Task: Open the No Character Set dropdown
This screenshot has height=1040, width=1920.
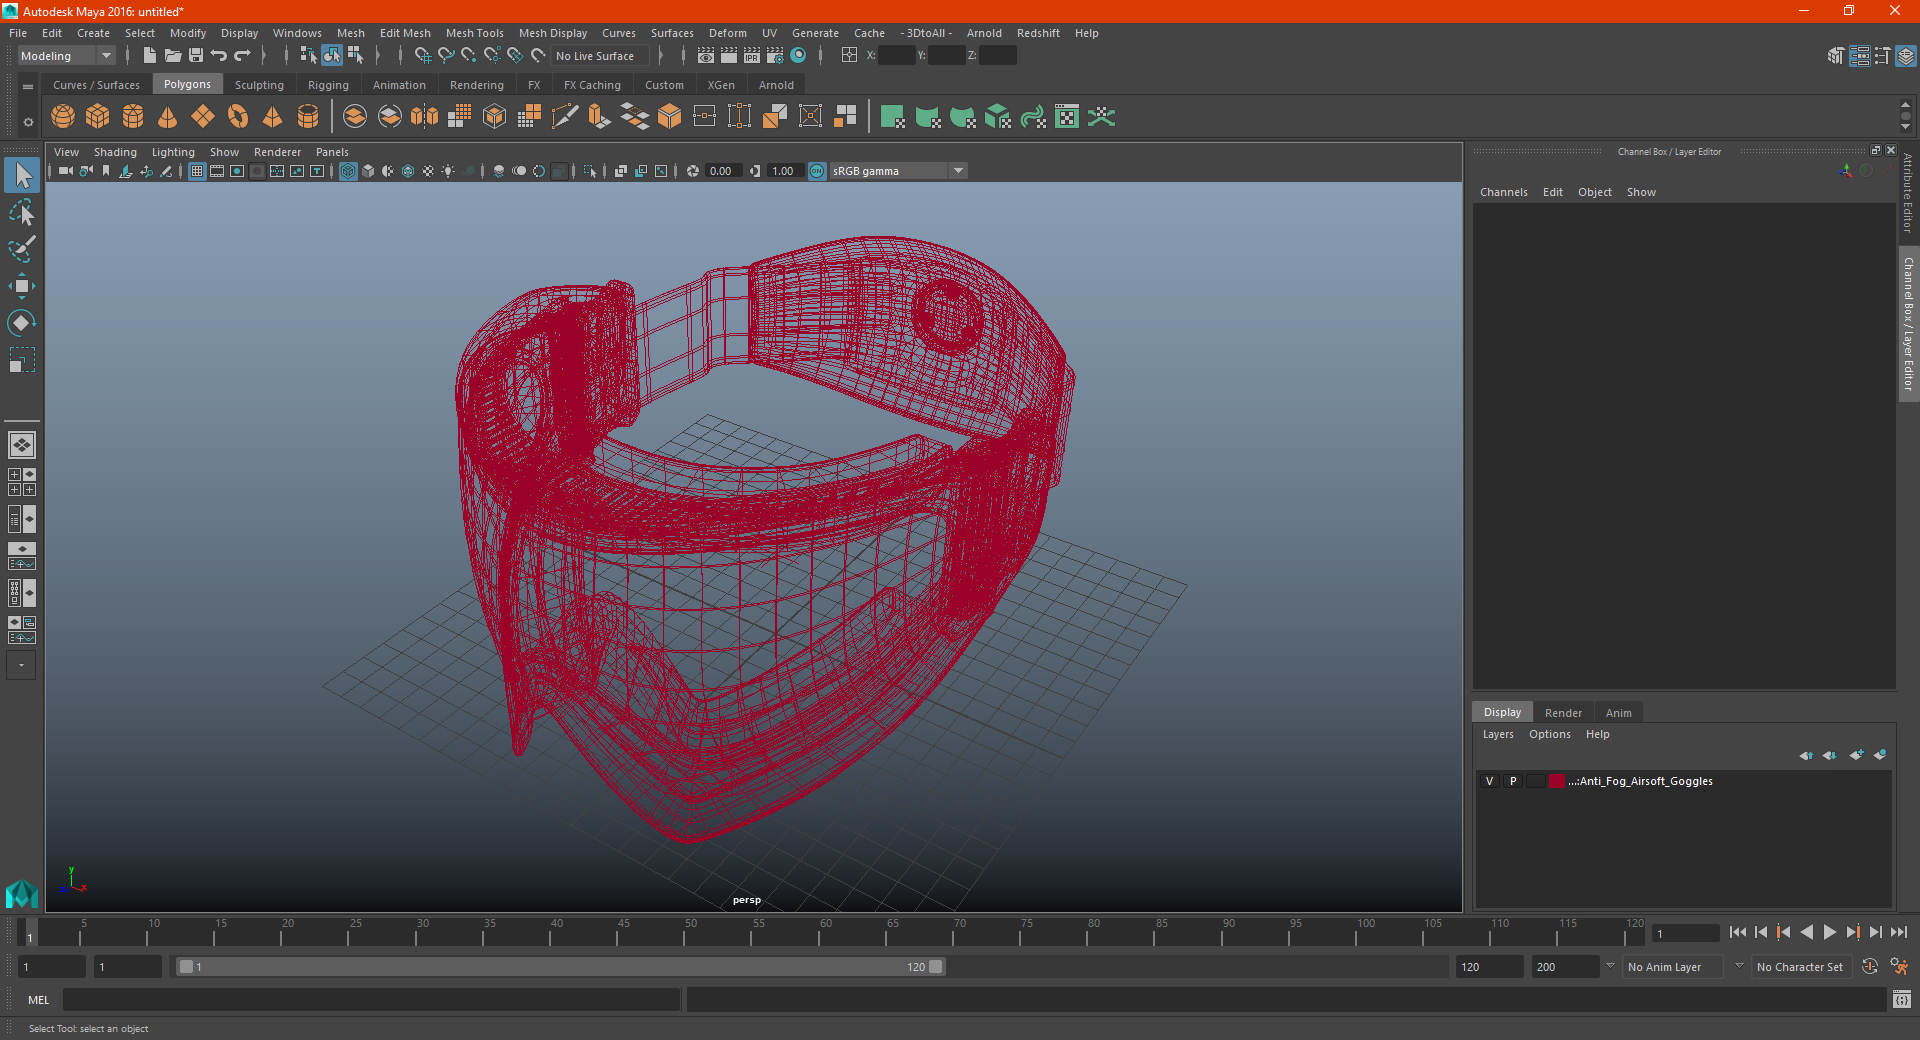Action: click(1800, 967)
